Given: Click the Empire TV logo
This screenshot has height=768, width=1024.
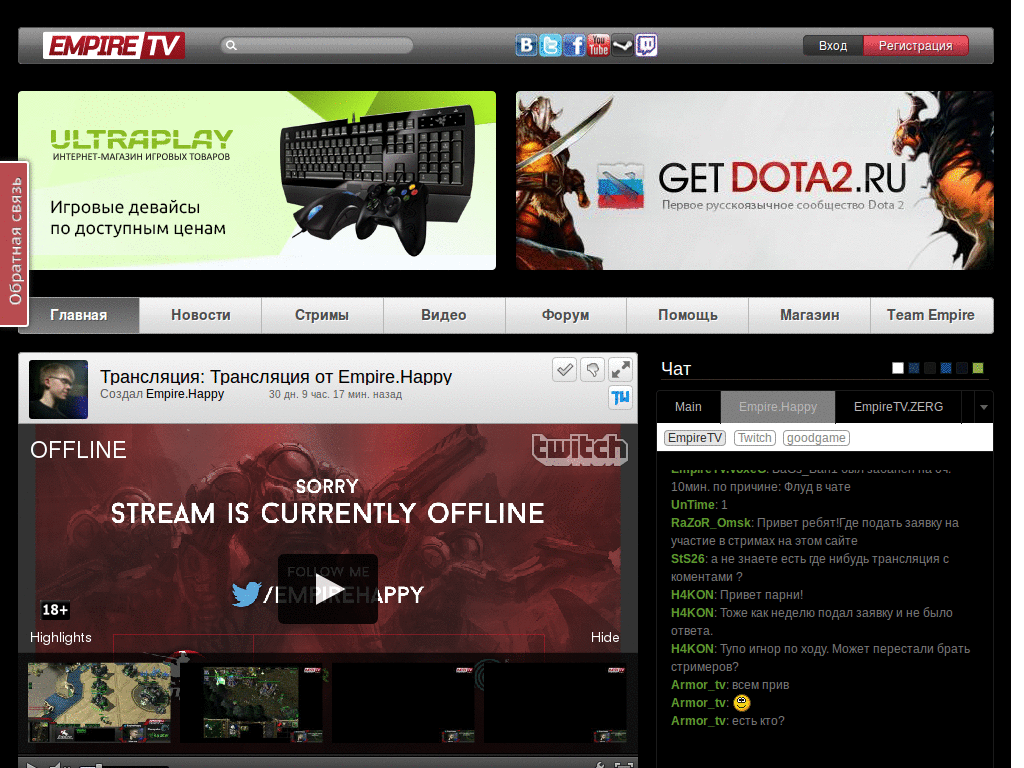Looking at the screenshot, I should point(114,46).
